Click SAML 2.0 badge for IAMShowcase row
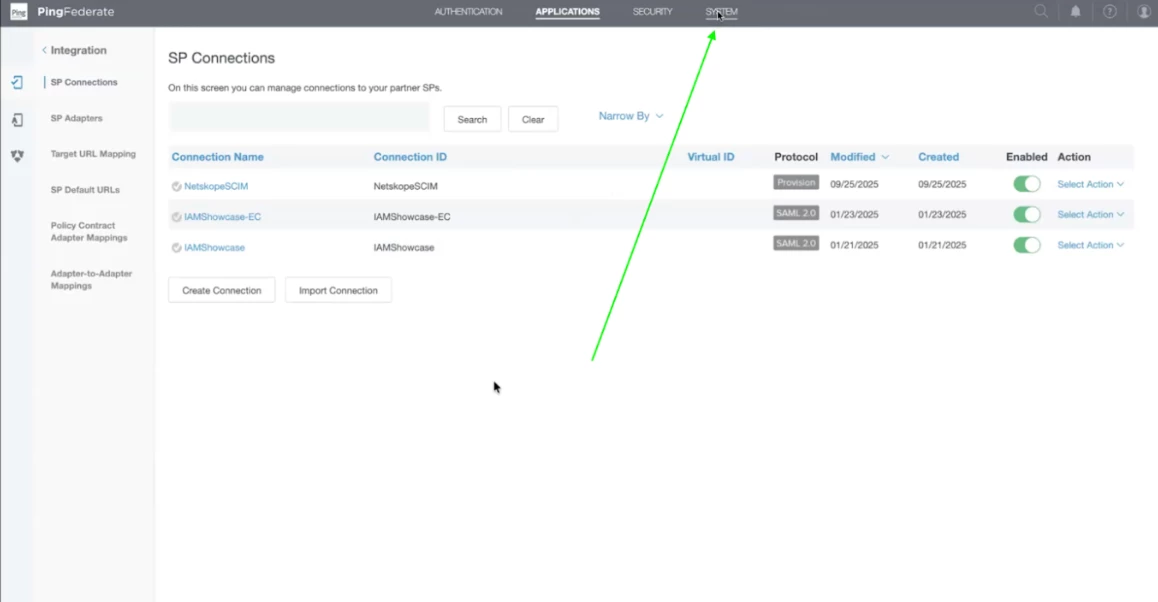Viewport: 1158px width, 602px height. (796, 243)
